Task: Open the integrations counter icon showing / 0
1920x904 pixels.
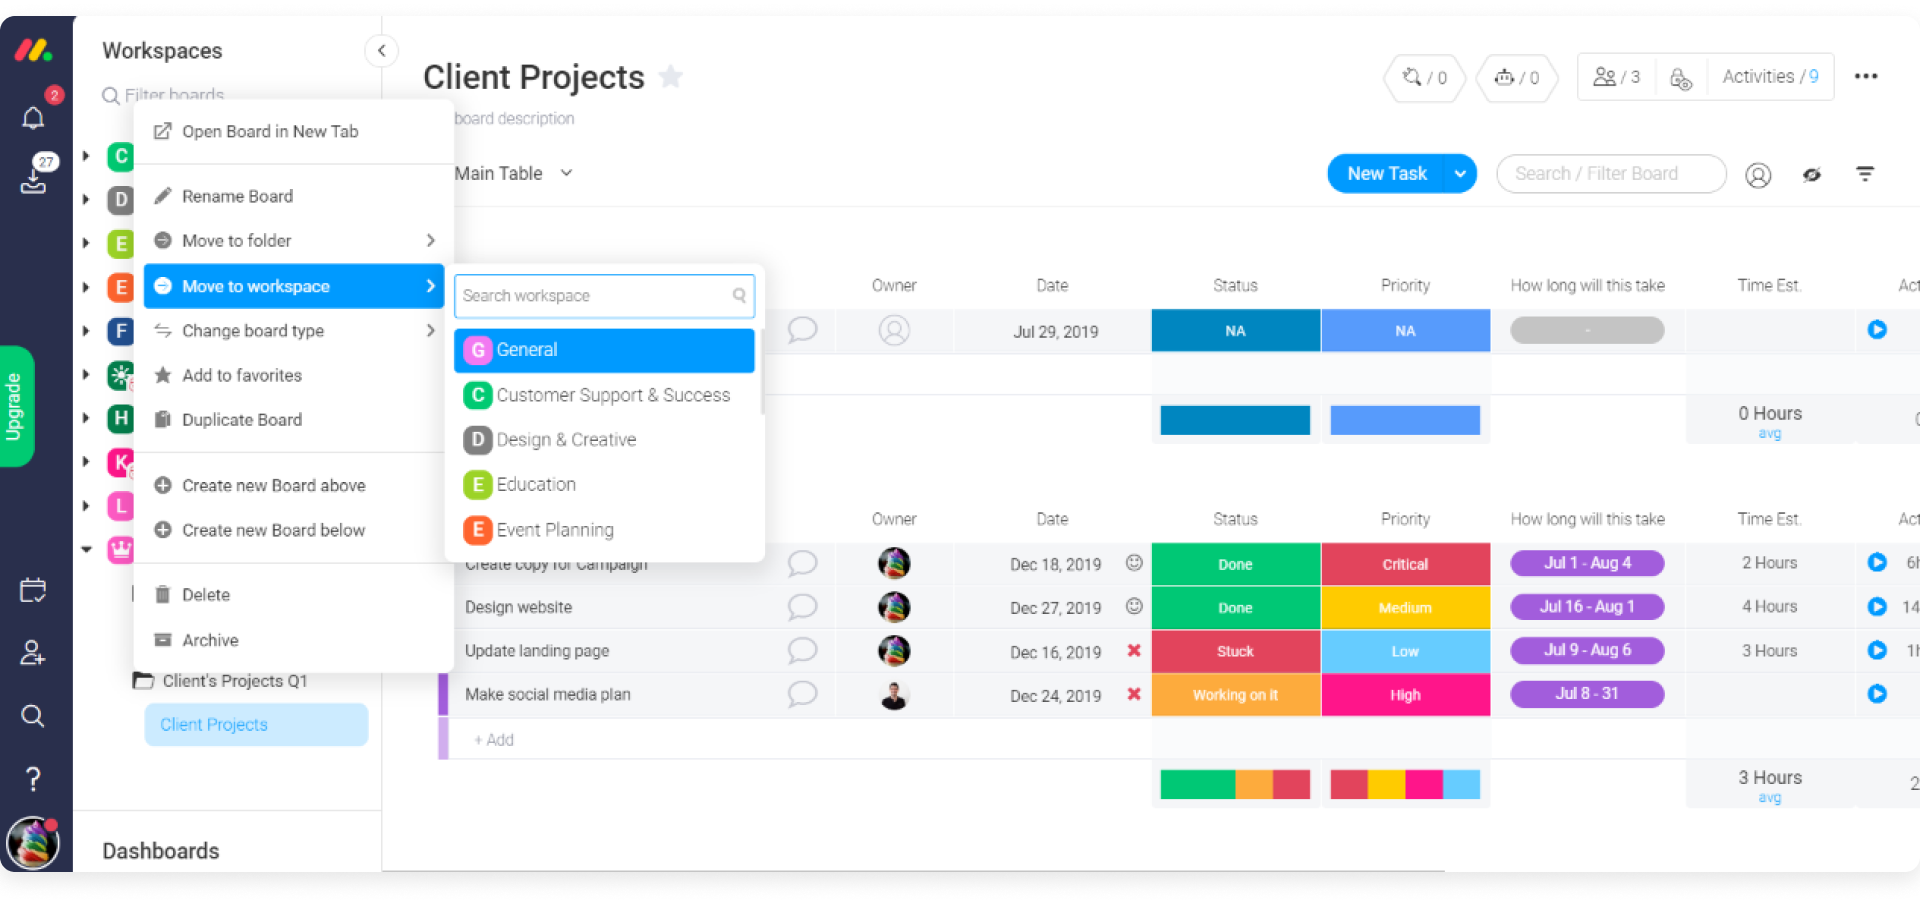Action: point(1424,77)
